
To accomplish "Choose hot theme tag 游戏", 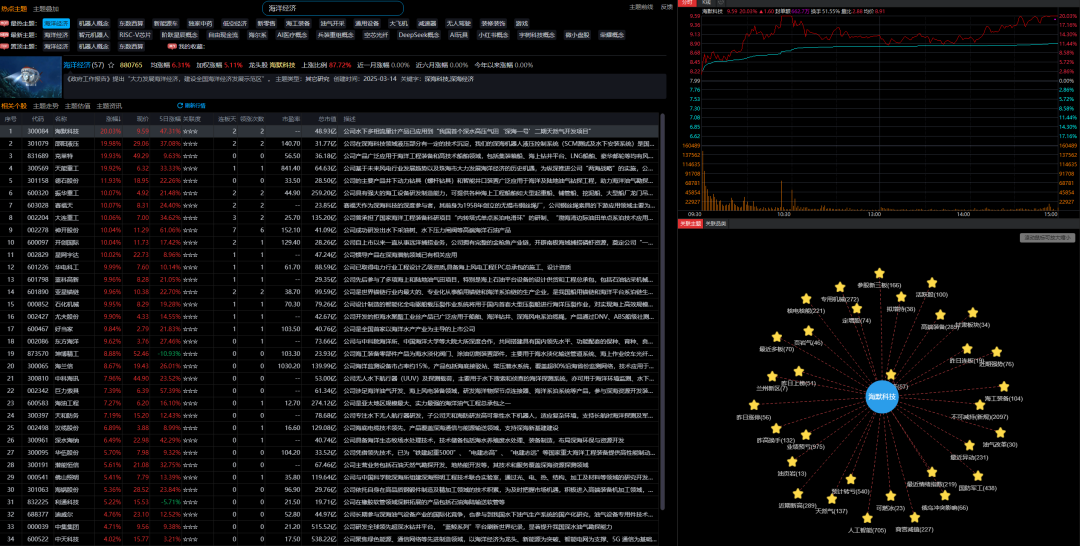I will pyautogui.click(x=522, y=23).
